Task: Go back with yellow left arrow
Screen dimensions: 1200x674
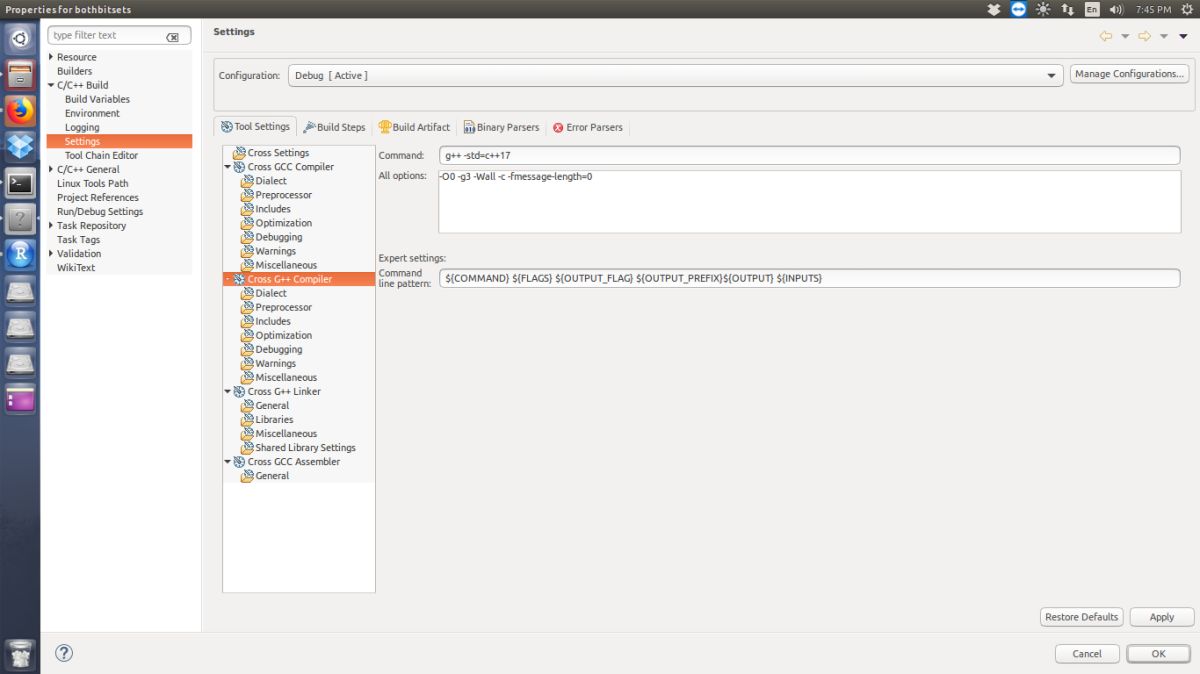Action: 1106,36
